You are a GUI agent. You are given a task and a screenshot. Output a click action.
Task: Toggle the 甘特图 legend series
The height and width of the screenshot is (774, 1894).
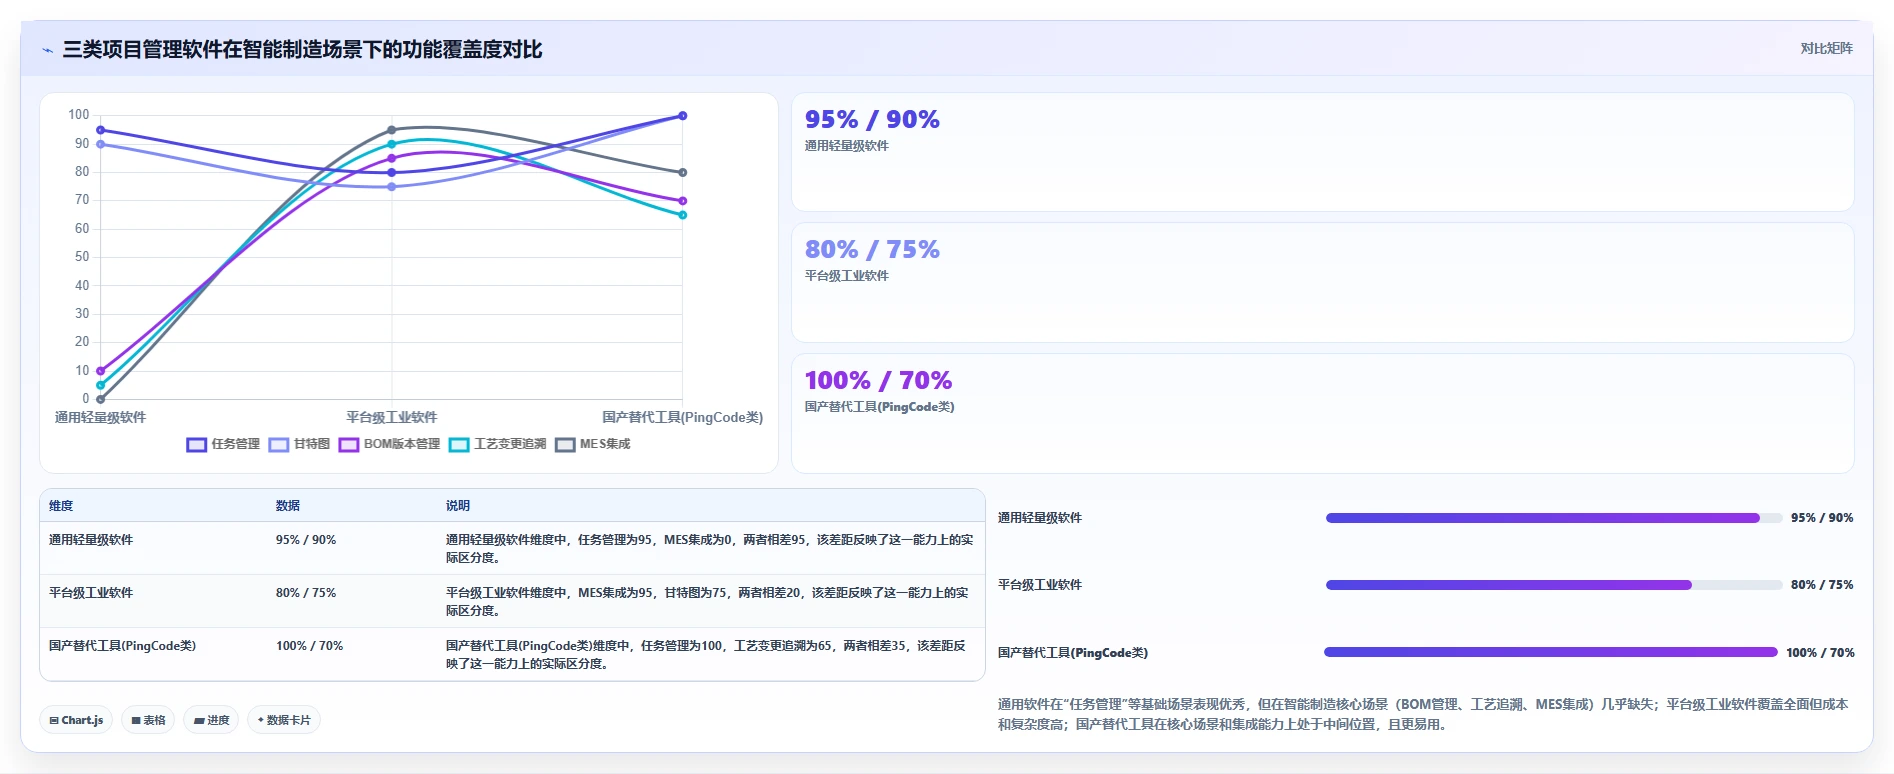(299, 444)
